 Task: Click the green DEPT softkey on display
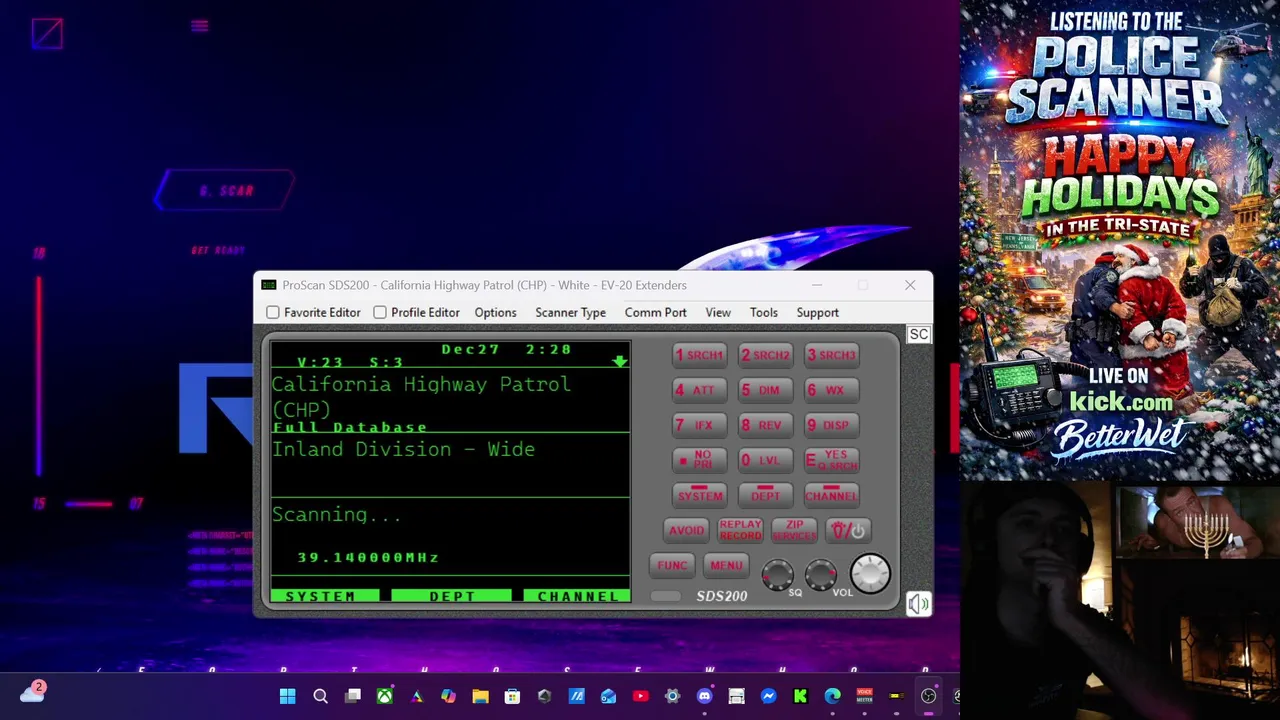pyautogui.click(x=452, y=596)
